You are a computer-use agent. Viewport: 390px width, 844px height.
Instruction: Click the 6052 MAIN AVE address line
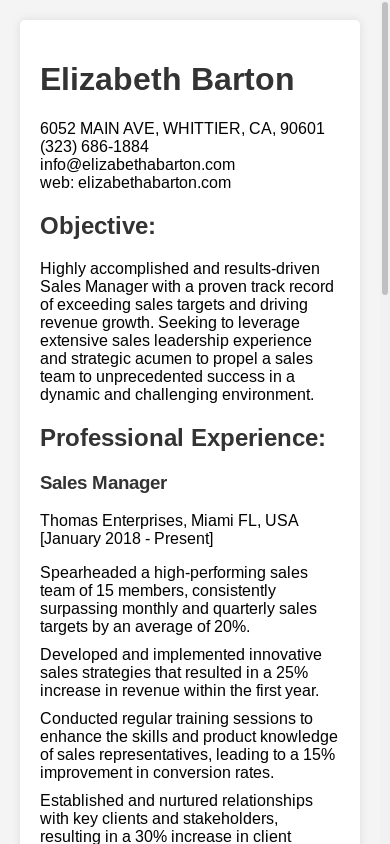click(x=182, y=129)
